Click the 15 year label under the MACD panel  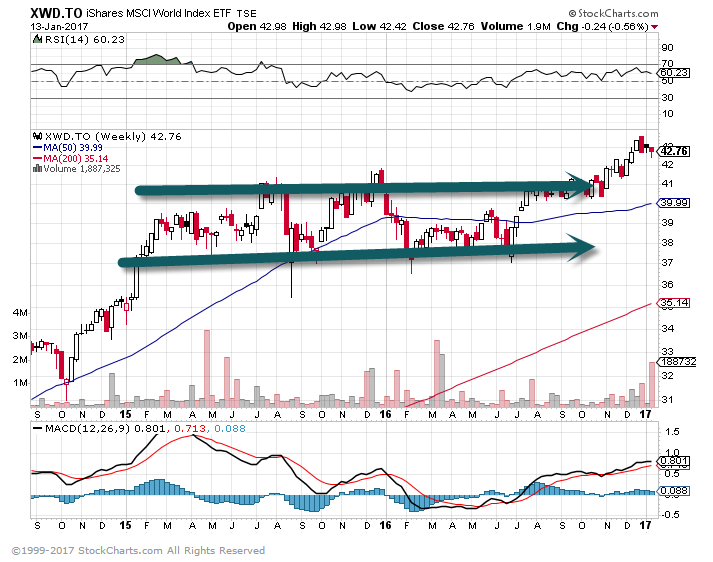(x=125, y=525)
